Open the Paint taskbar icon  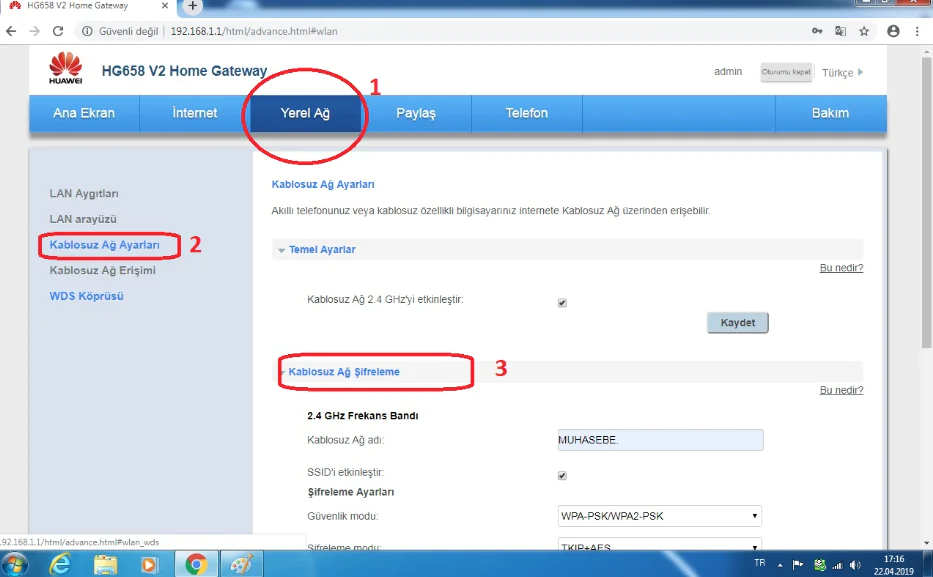click(x=241, y=564)
